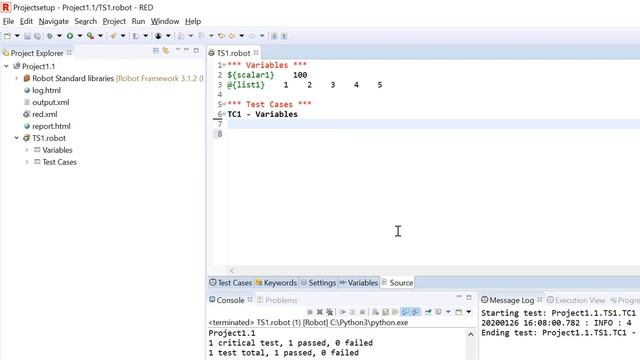Click the Run External Tools icon

pyautogui.click(x=91, y=36)
